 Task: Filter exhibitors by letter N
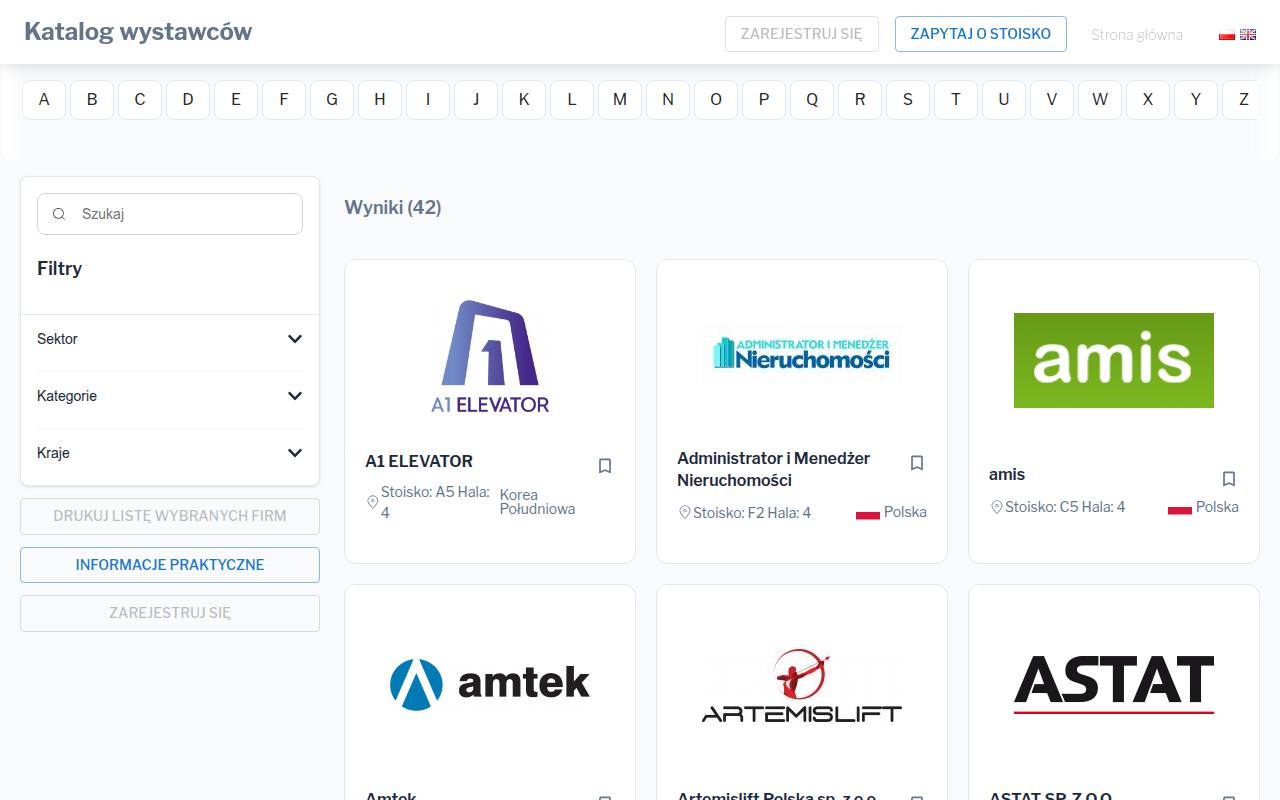pyautogui.click(x=668, y=100)
